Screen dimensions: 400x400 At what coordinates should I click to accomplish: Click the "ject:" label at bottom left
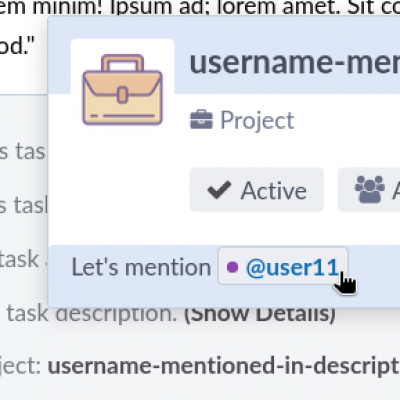point(21,366)
